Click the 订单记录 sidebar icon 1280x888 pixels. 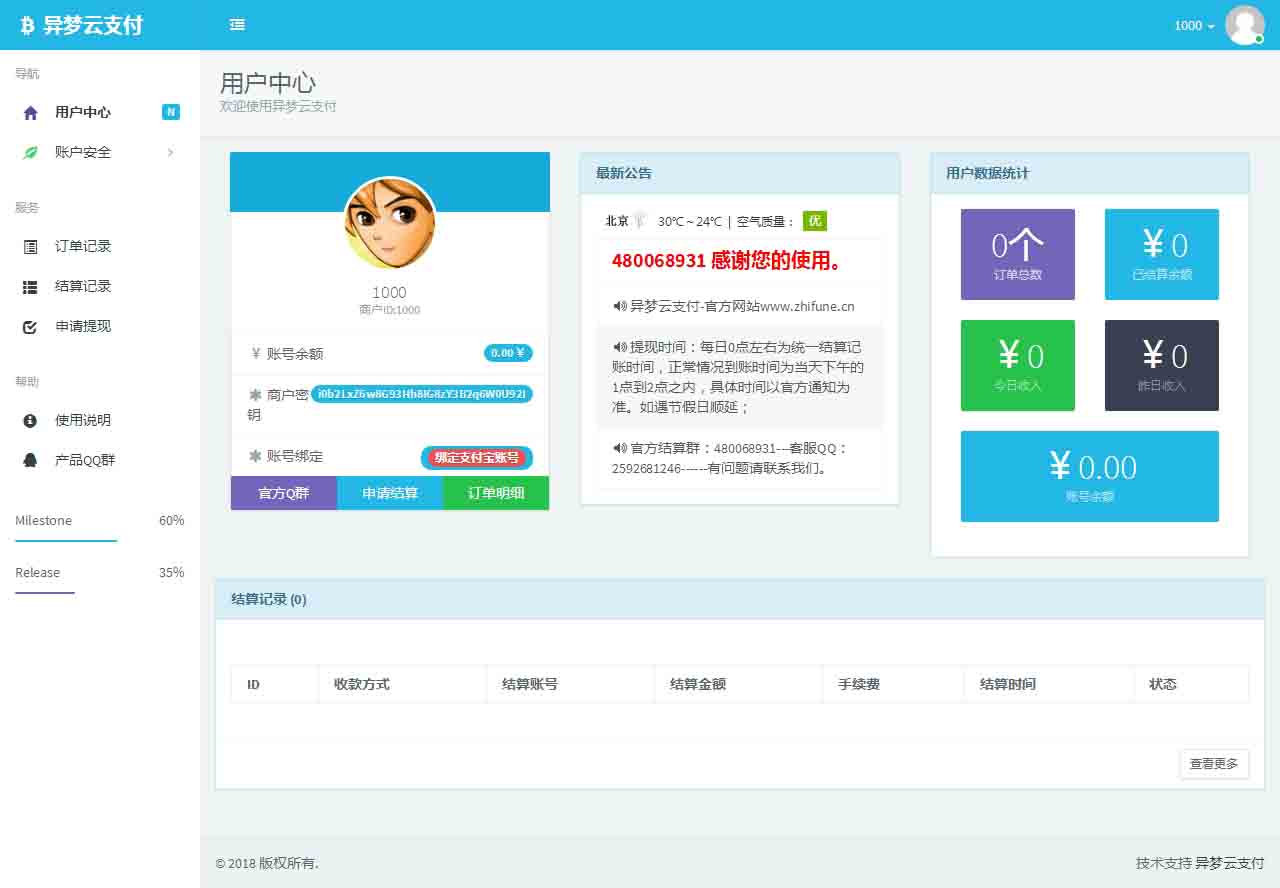[x=30, y=247]
